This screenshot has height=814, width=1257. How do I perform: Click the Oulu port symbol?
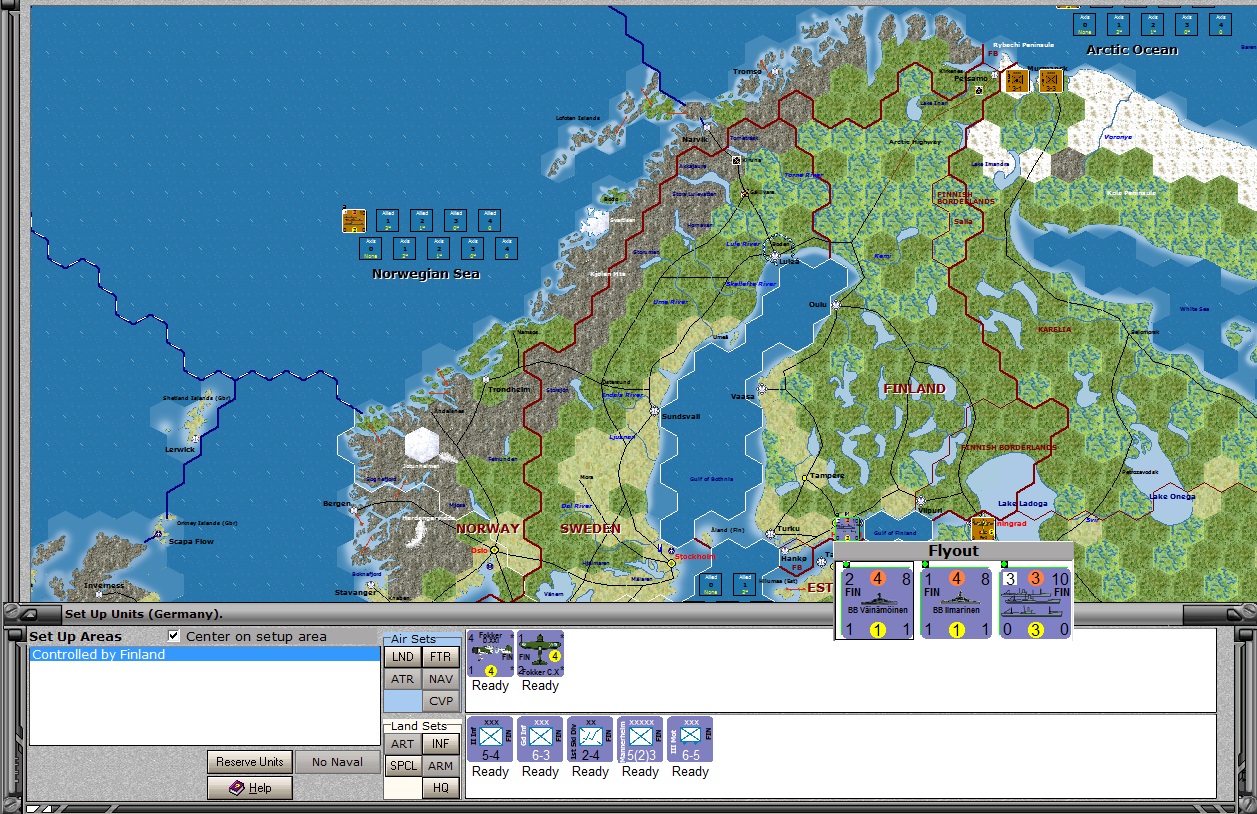pos(836,304)
